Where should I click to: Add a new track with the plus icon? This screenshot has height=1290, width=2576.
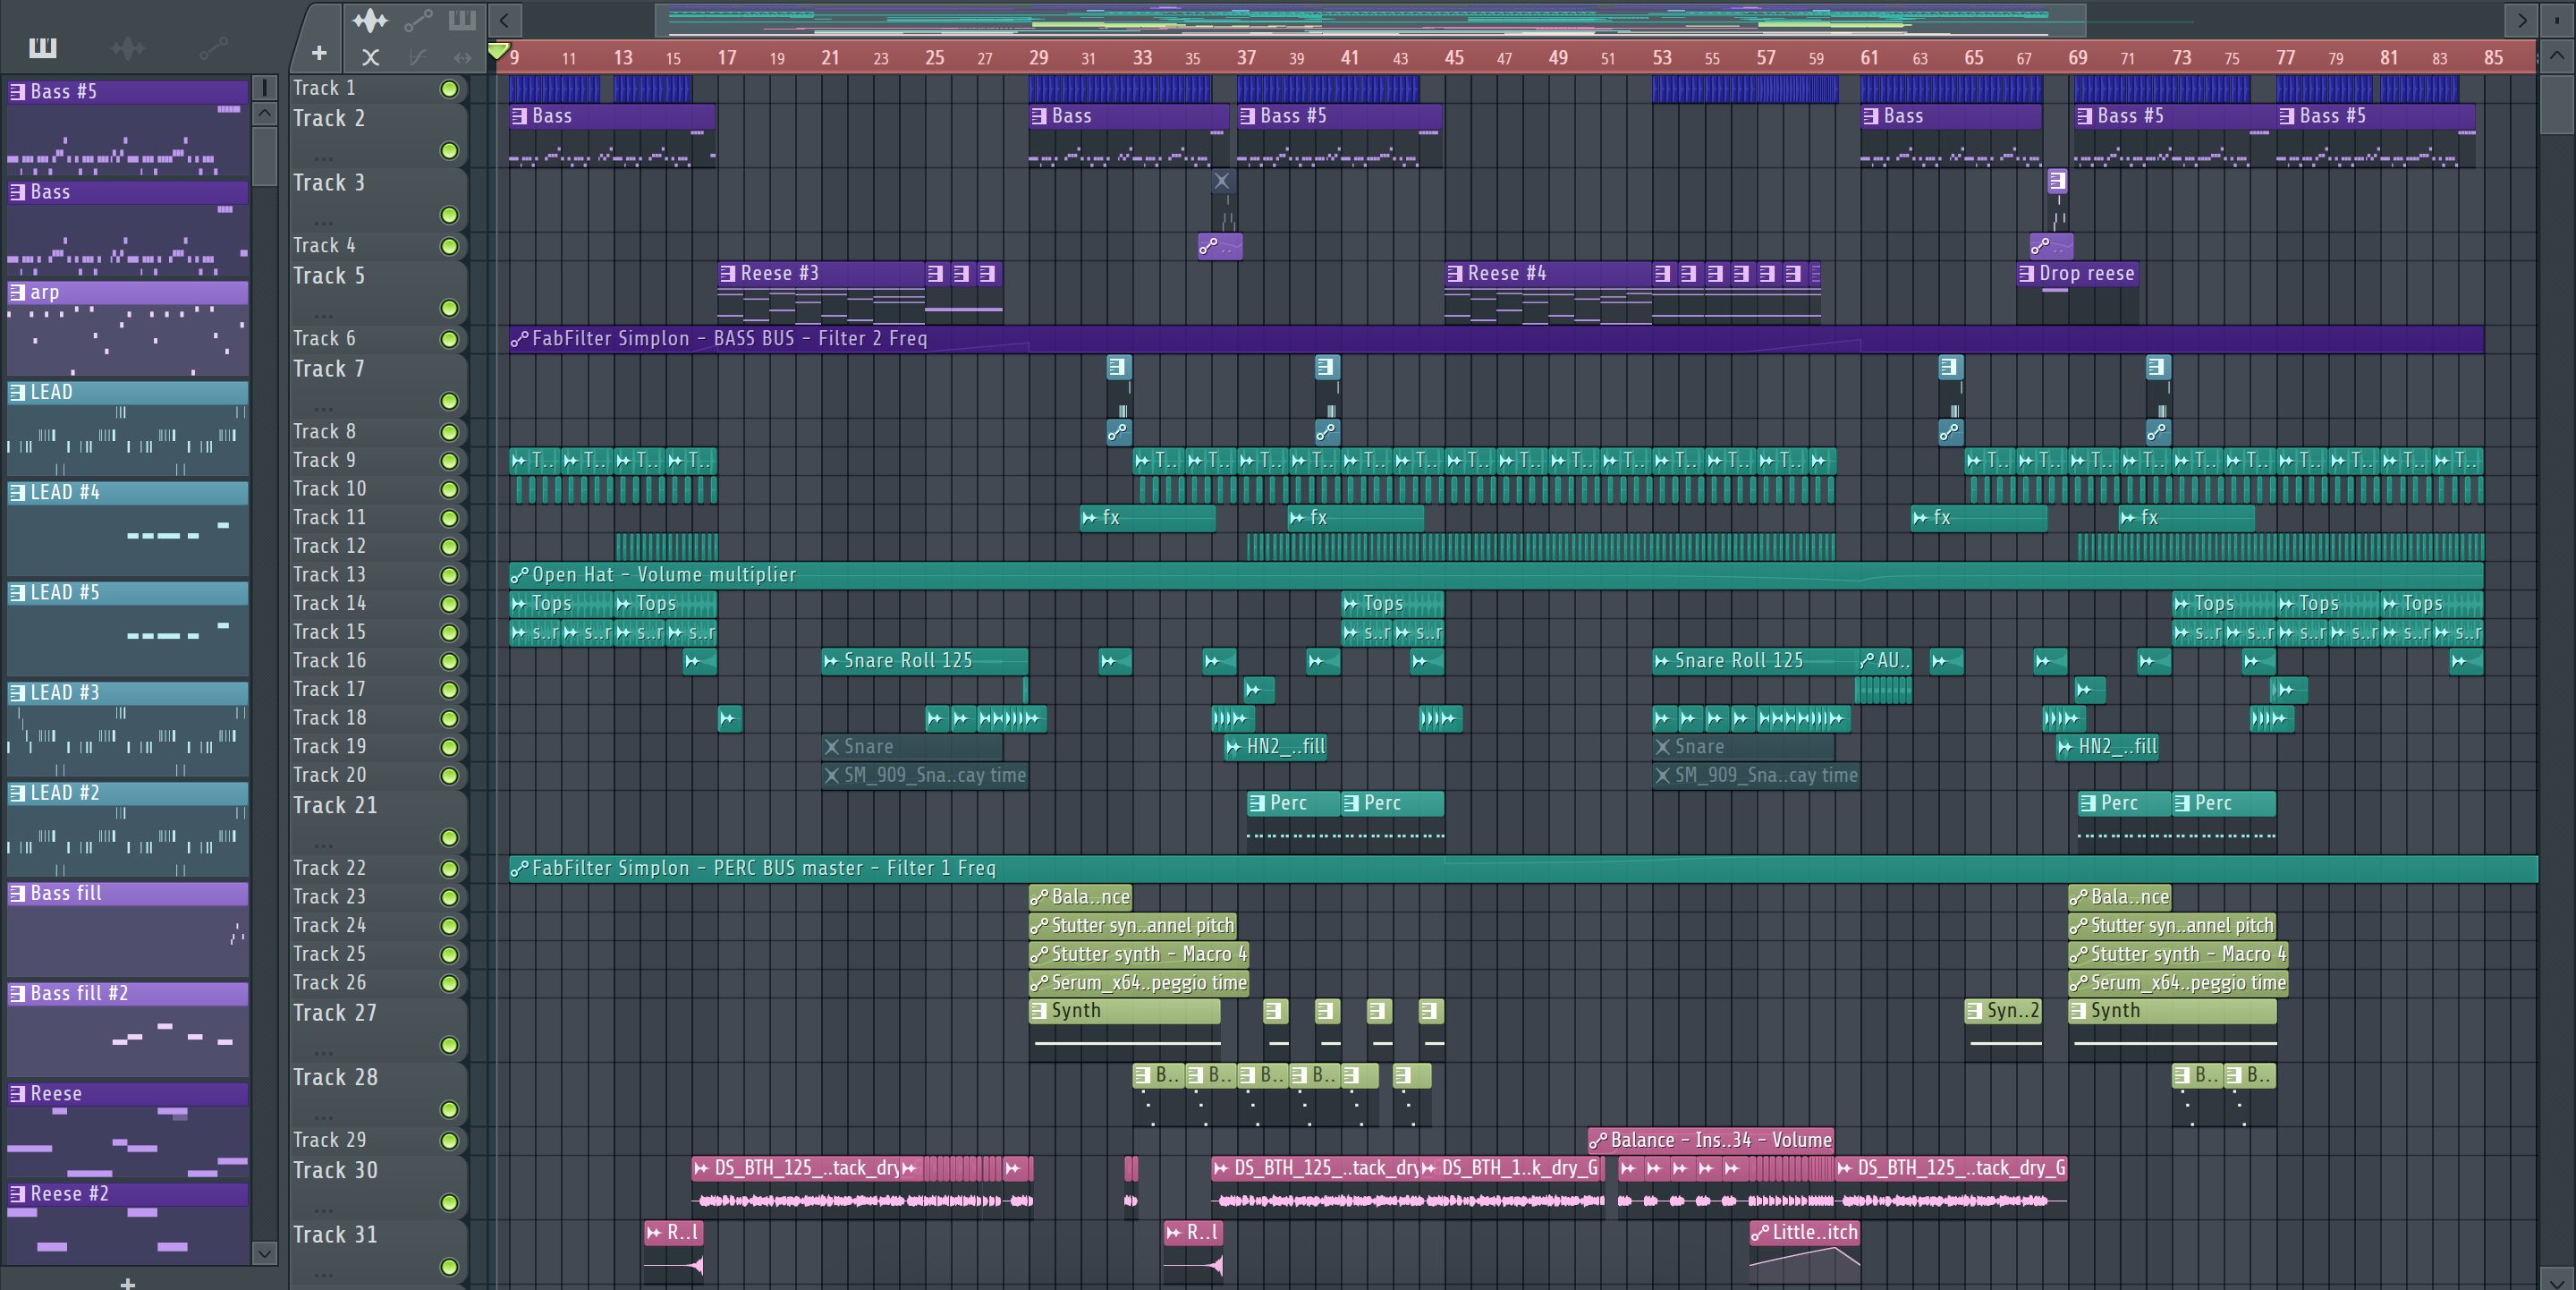[x=319, y=53]
